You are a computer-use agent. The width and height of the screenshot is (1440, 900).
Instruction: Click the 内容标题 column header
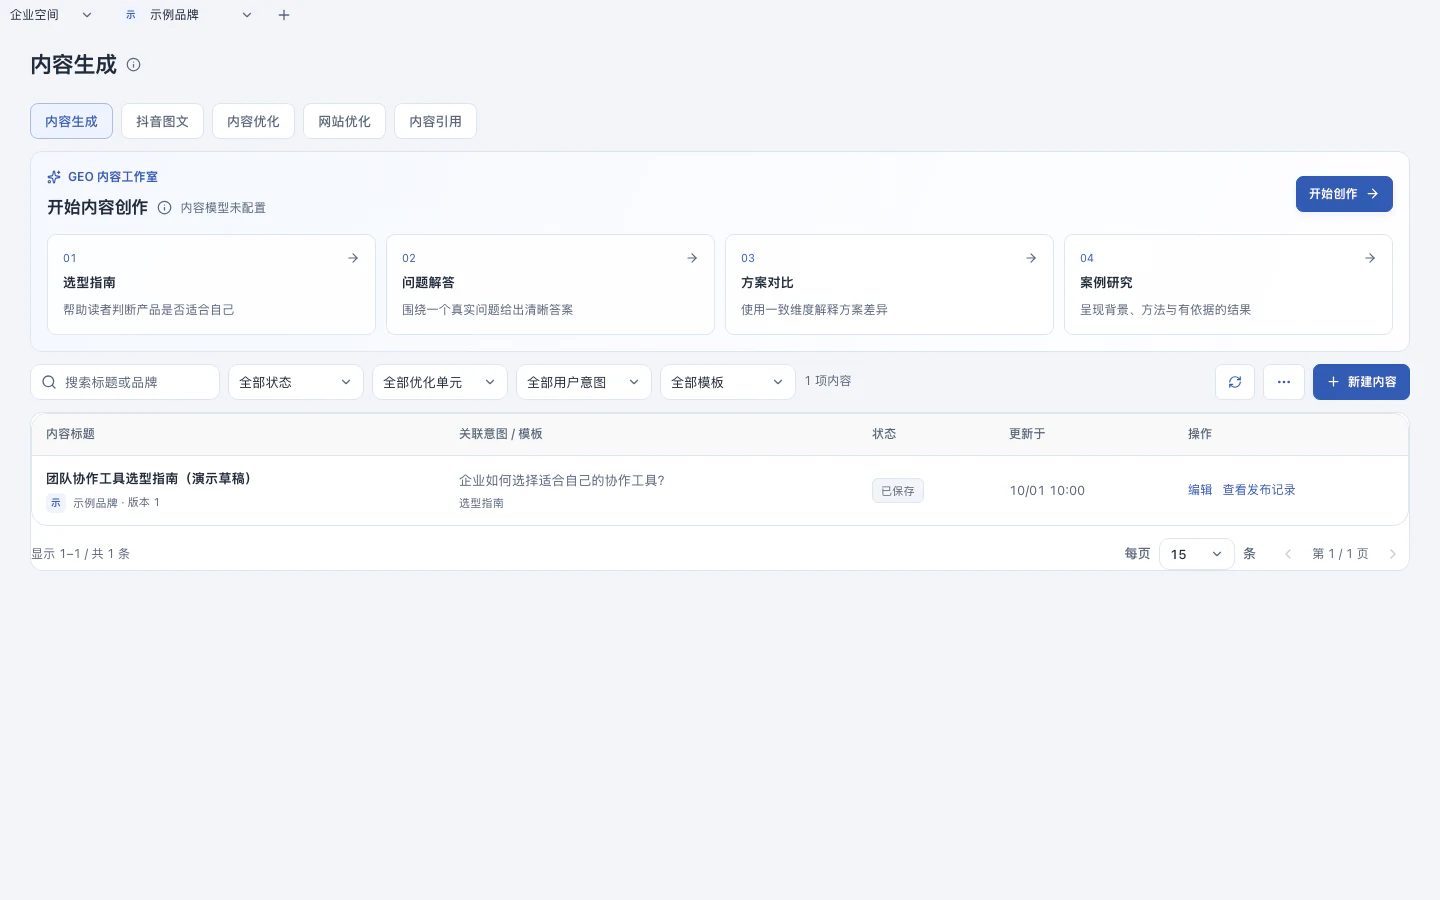point(70,434)
